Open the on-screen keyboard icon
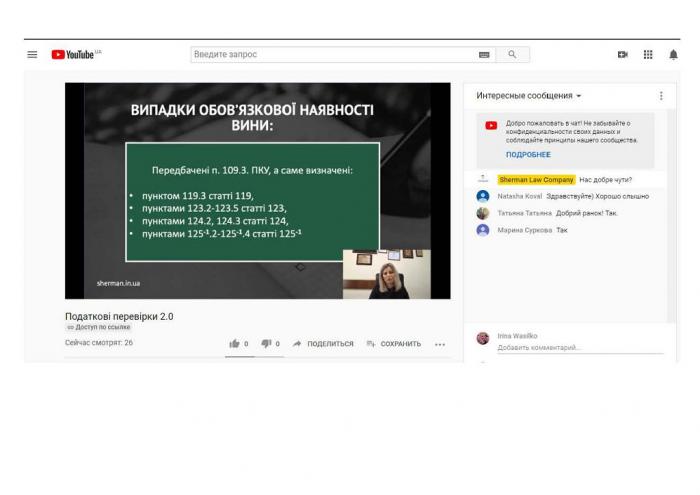Screen dimensions: 700x495 (x=485, y=55)
